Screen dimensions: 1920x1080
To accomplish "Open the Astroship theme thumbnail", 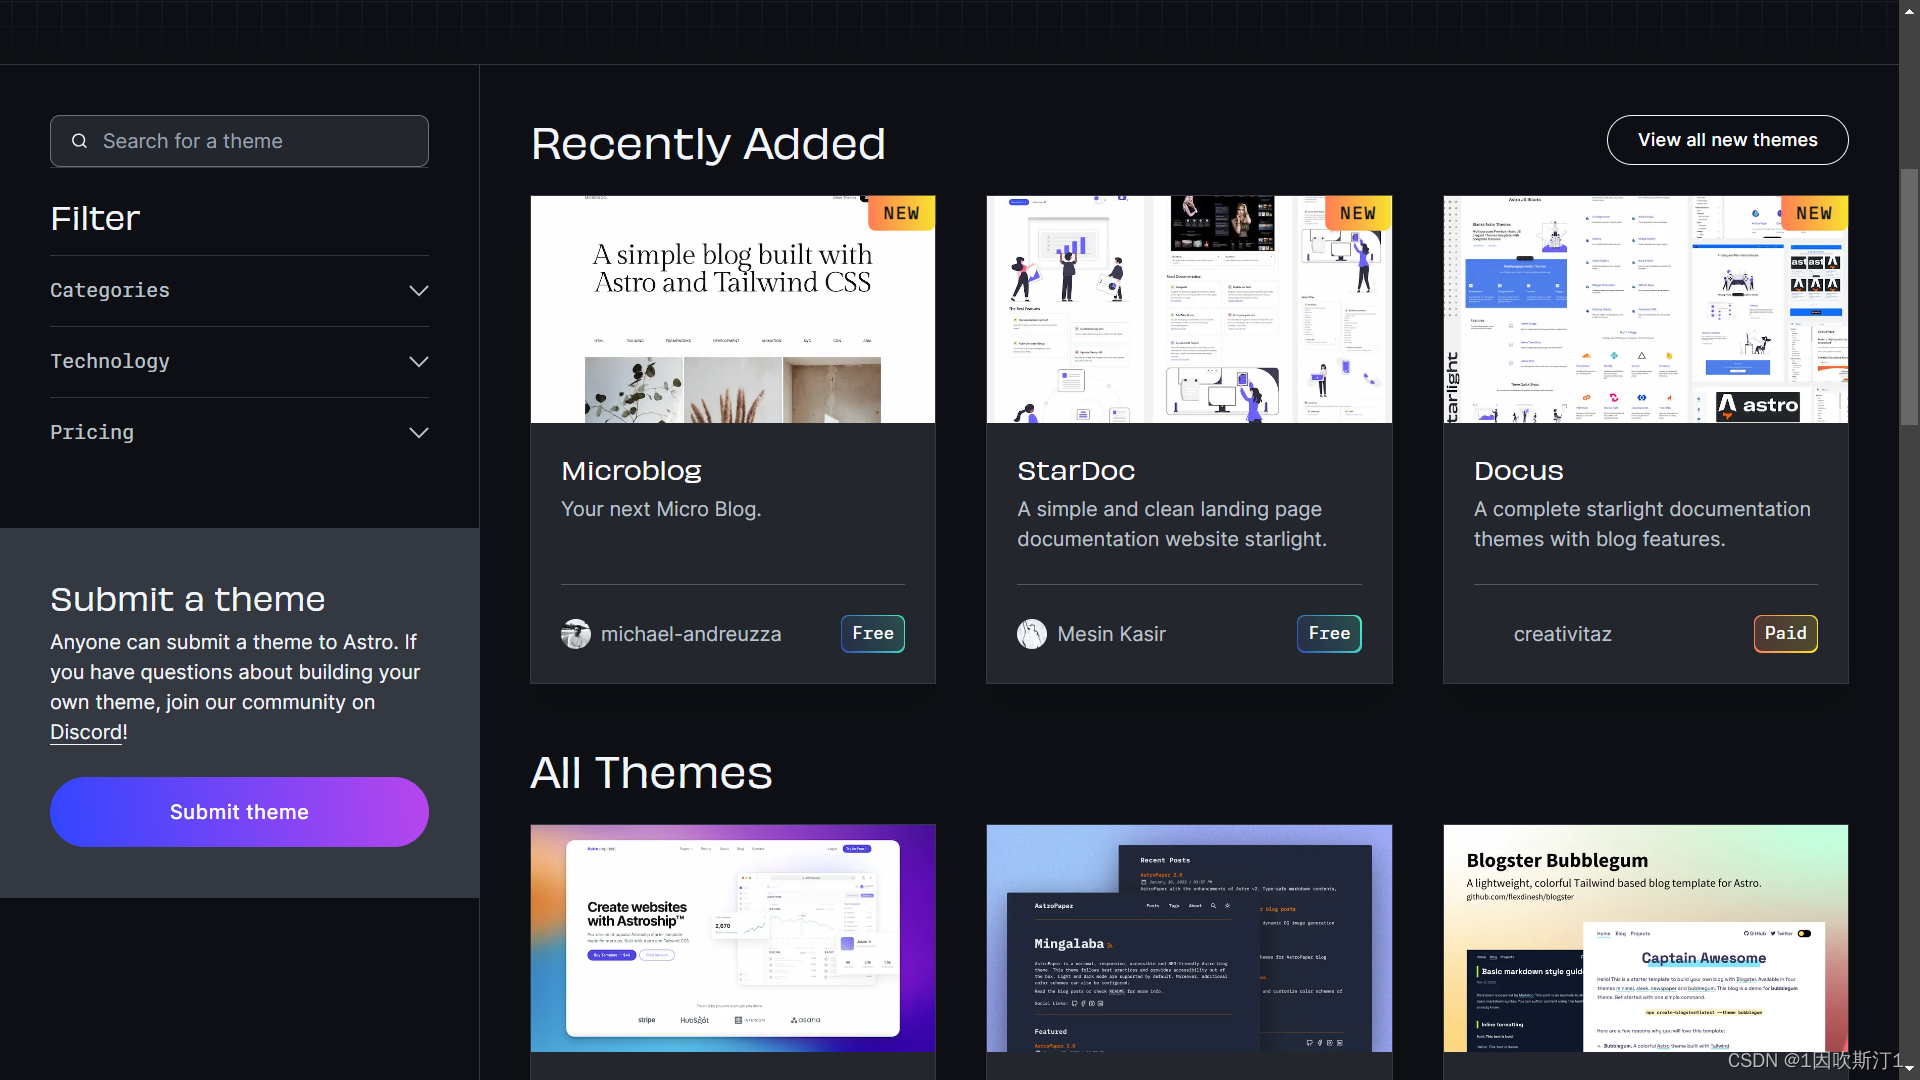I will pyautogui.click(x=733, y=938).
